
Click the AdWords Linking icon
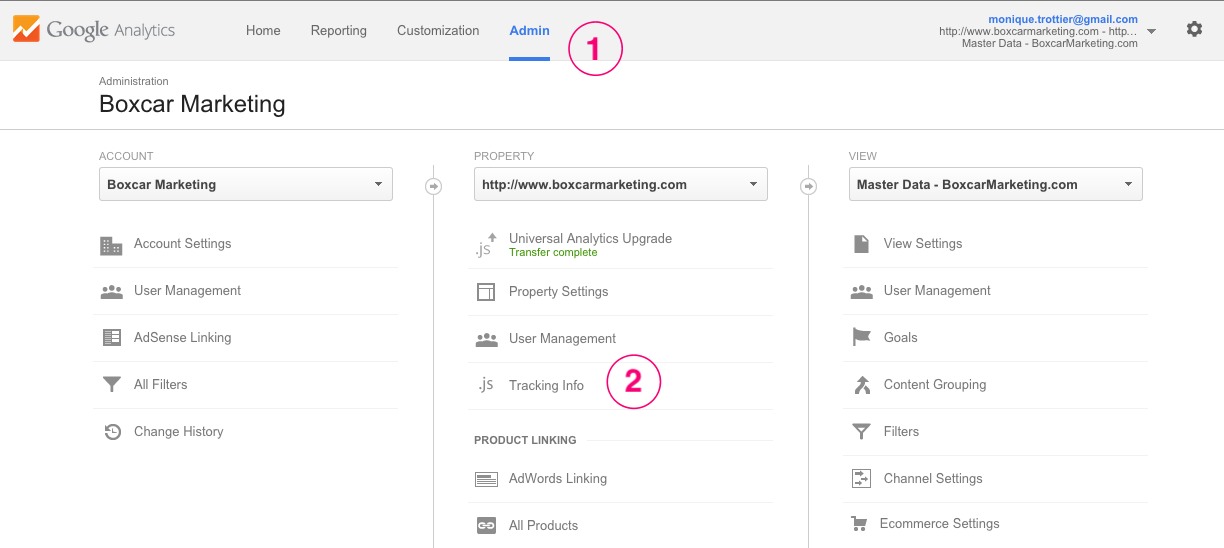tap(486, 479)
